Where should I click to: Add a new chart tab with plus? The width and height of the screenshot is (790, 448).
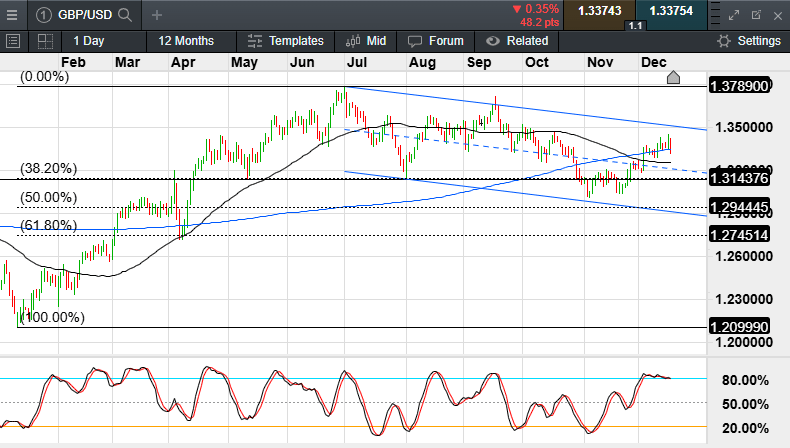tap(158, 15)
